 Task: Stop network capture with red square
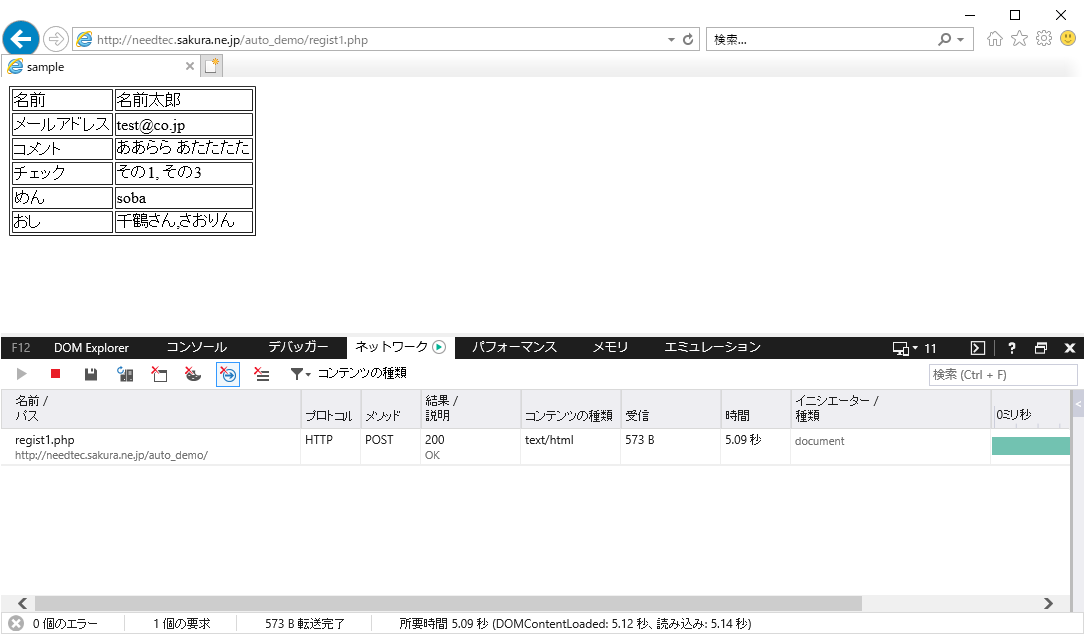(56, 374)
